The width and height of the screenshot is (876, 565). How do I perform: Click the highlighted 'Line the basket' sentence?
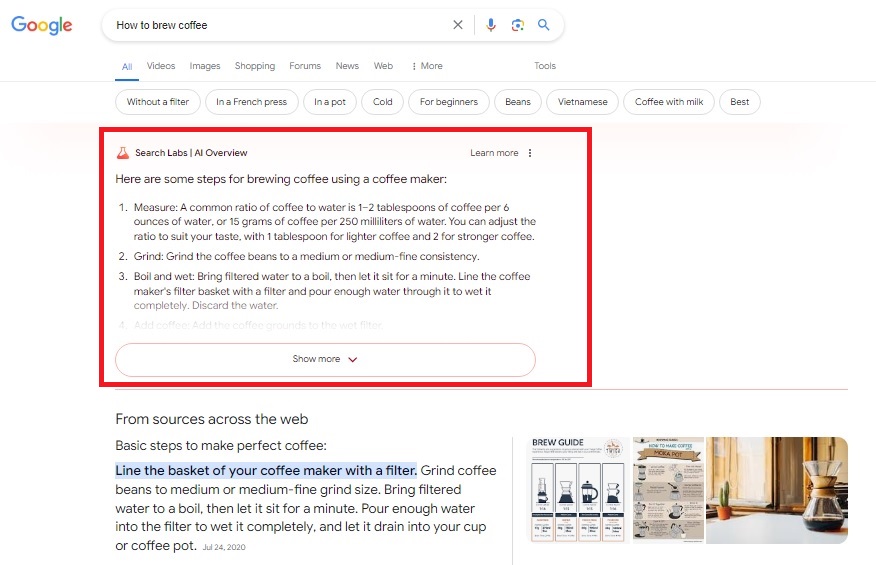click(x=266, y=471)
